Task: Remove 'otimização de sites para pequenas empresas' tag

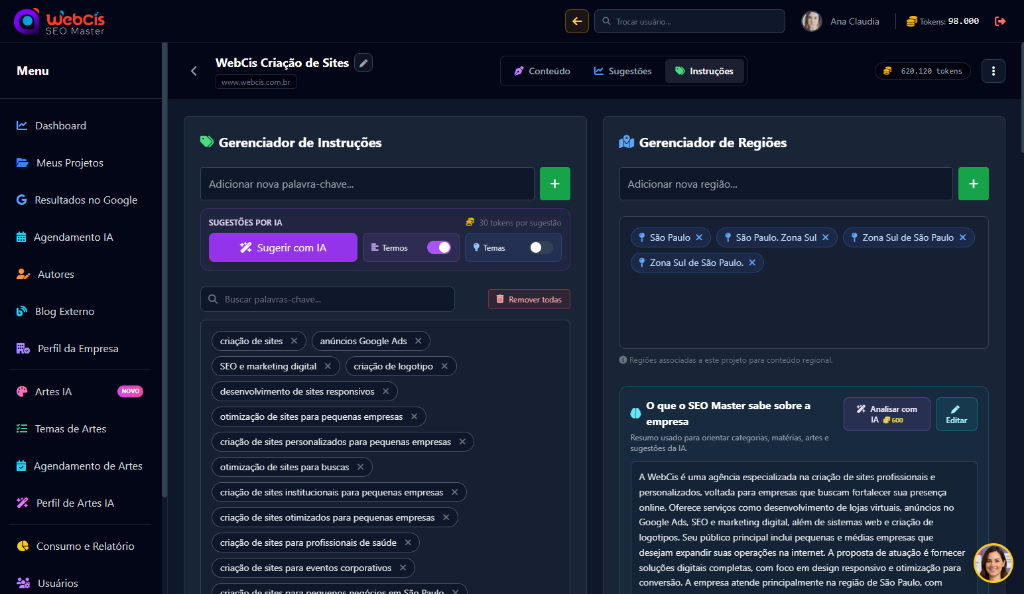Action: [414, 416]
